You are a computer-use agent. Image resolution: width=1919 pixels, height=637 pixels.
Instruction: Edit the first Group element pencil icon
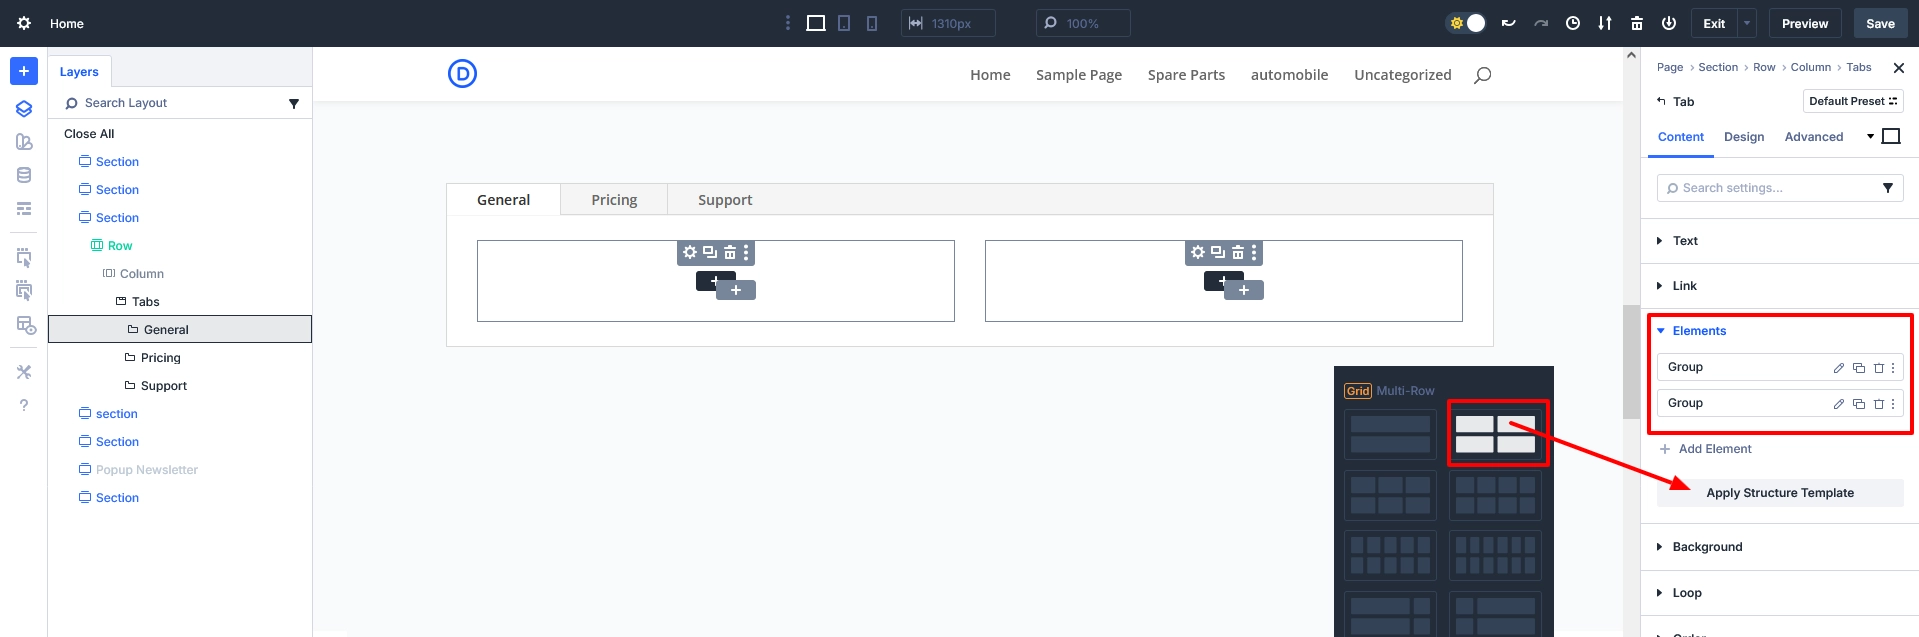click(x=1838, y=368)
